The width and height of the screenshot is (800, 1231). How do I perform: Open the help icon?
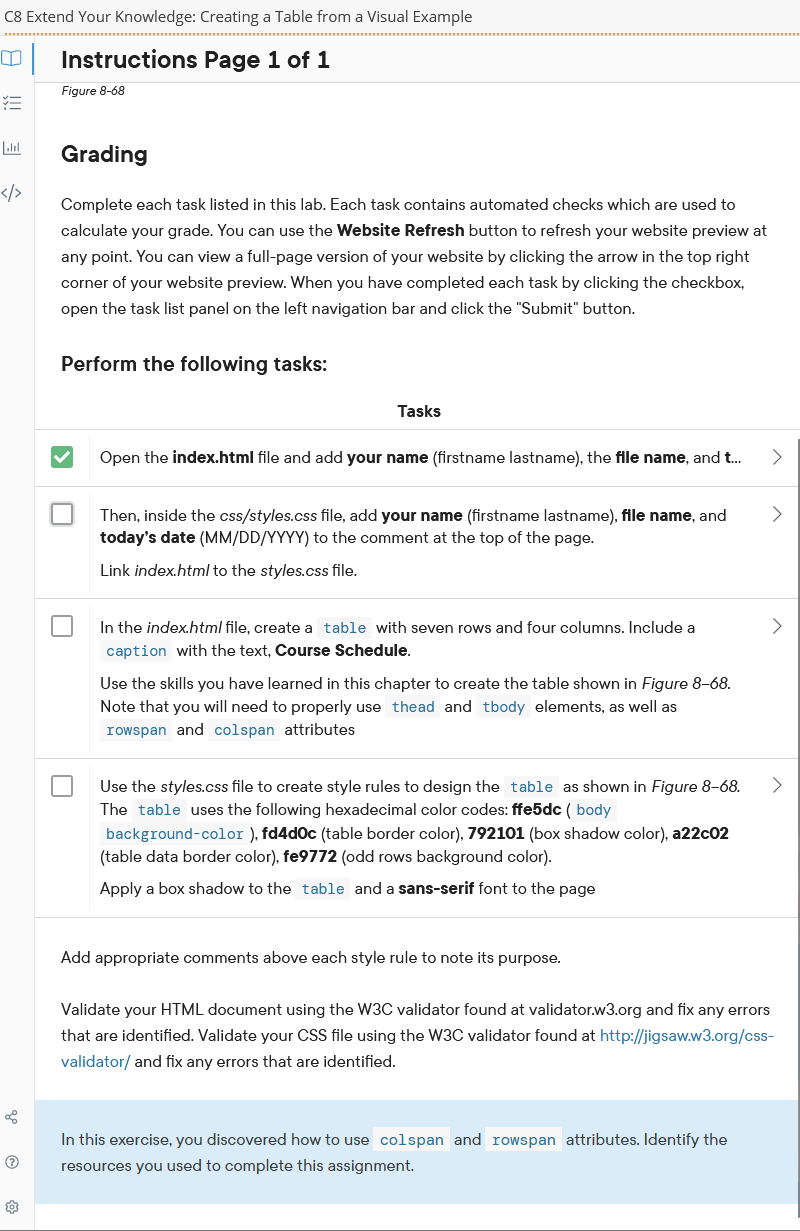click(x=12, y=1161)
